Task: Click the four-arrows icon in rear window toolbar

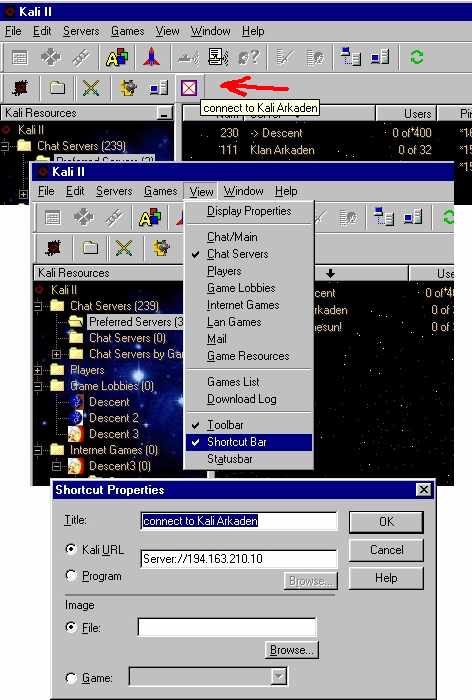Action: click(50, 57)
